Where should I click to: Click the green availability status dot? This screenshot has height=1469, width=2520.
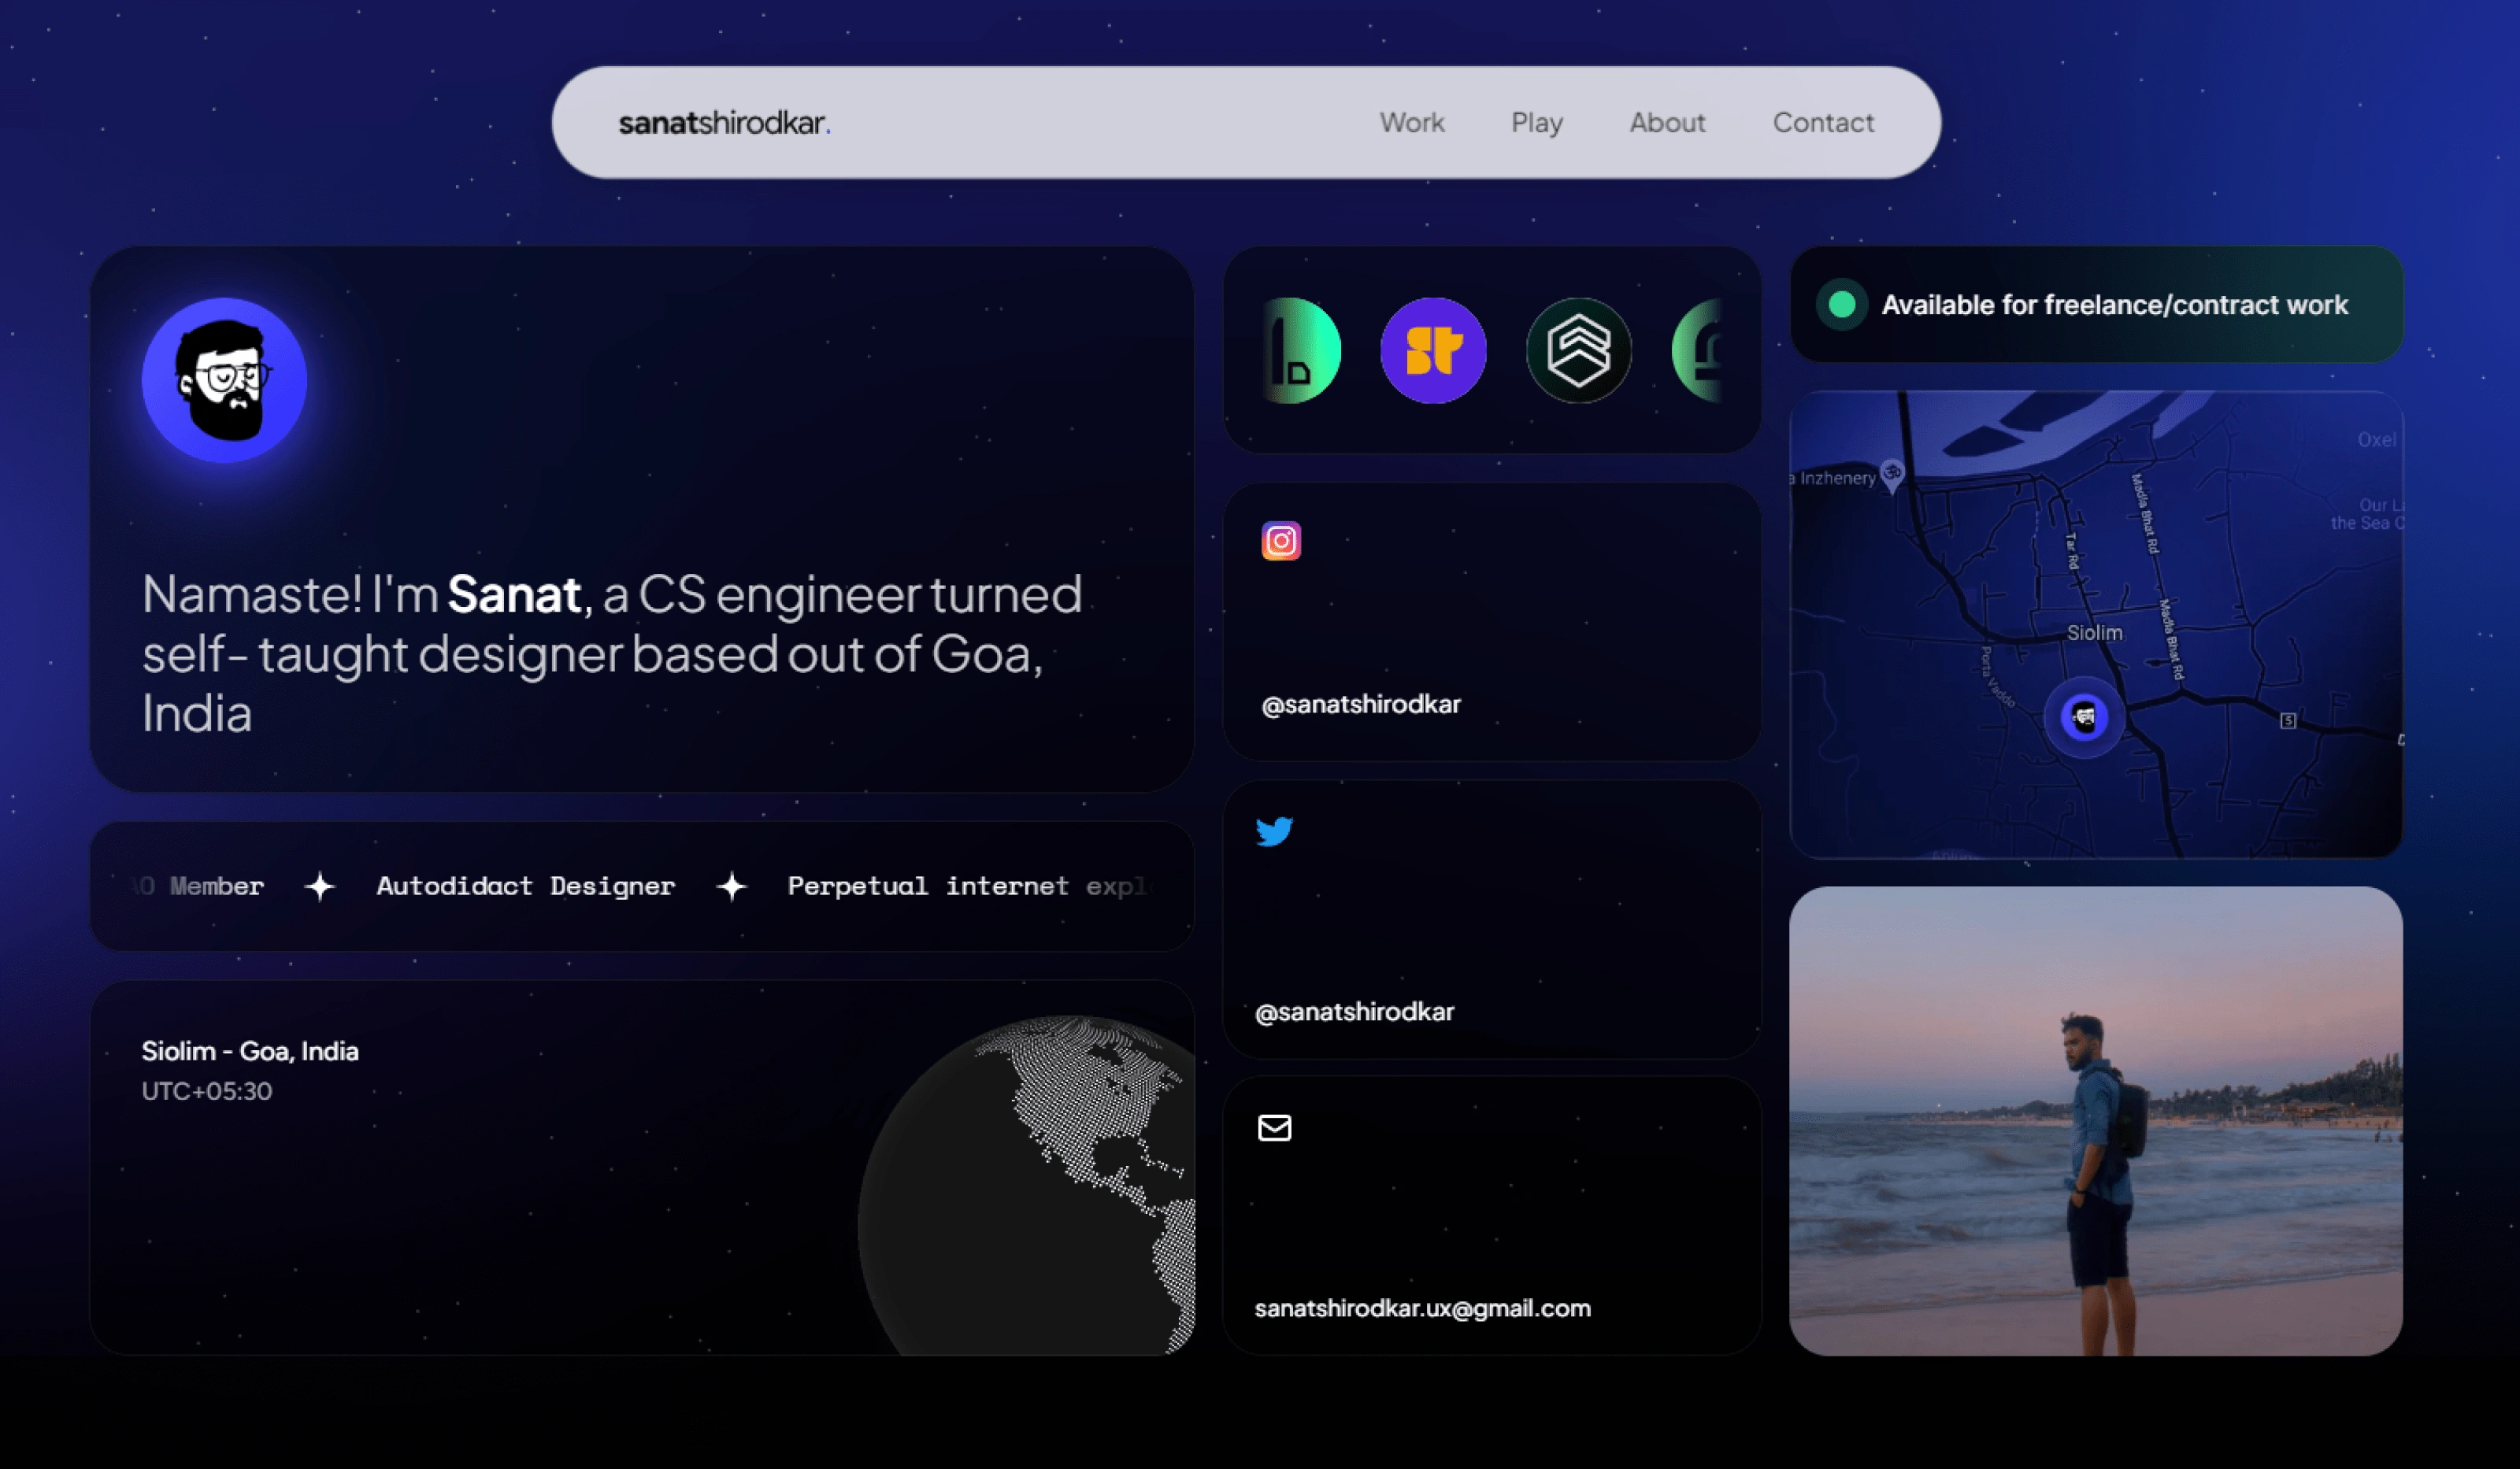(x=1842, y=304)
